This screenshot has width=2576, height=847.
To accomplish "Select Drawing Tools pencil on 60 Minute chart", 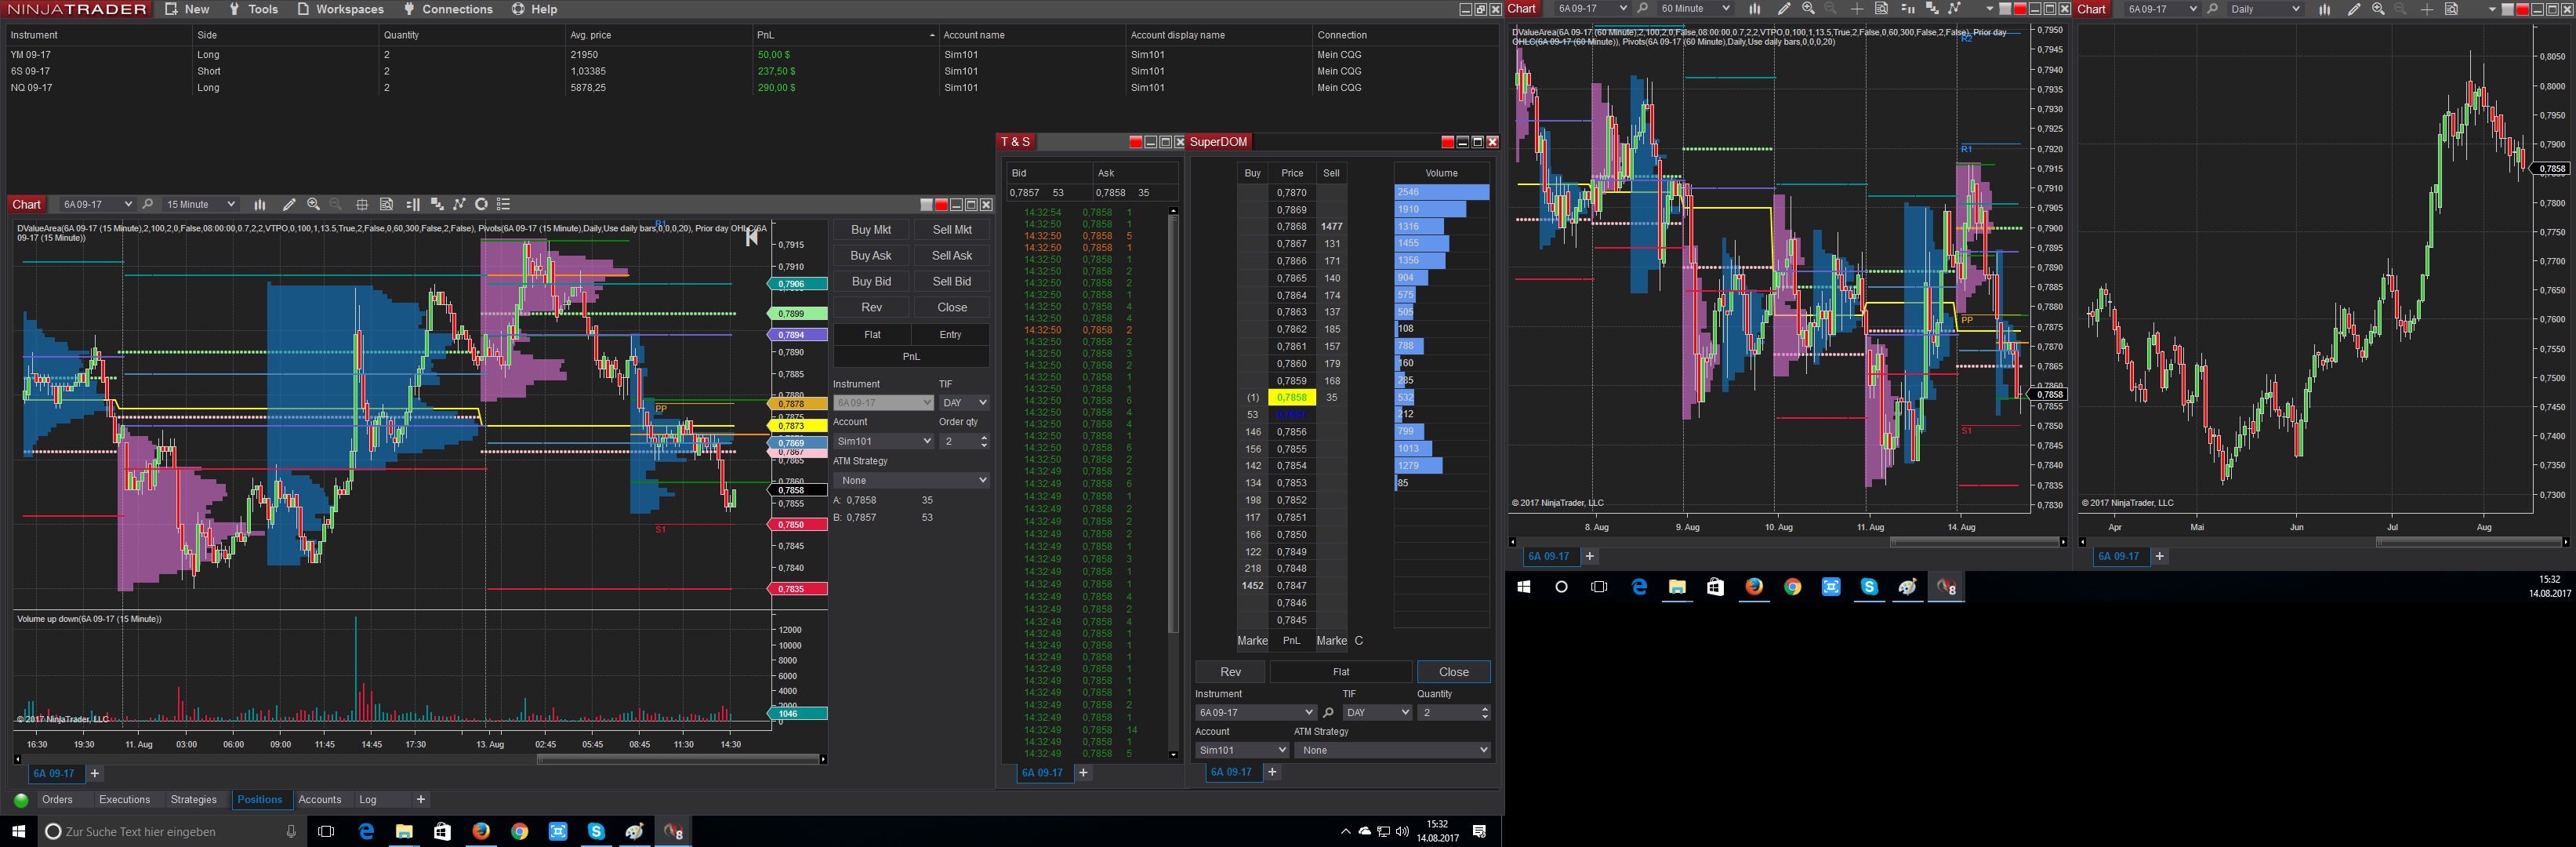I will (x=1783, y=9).
